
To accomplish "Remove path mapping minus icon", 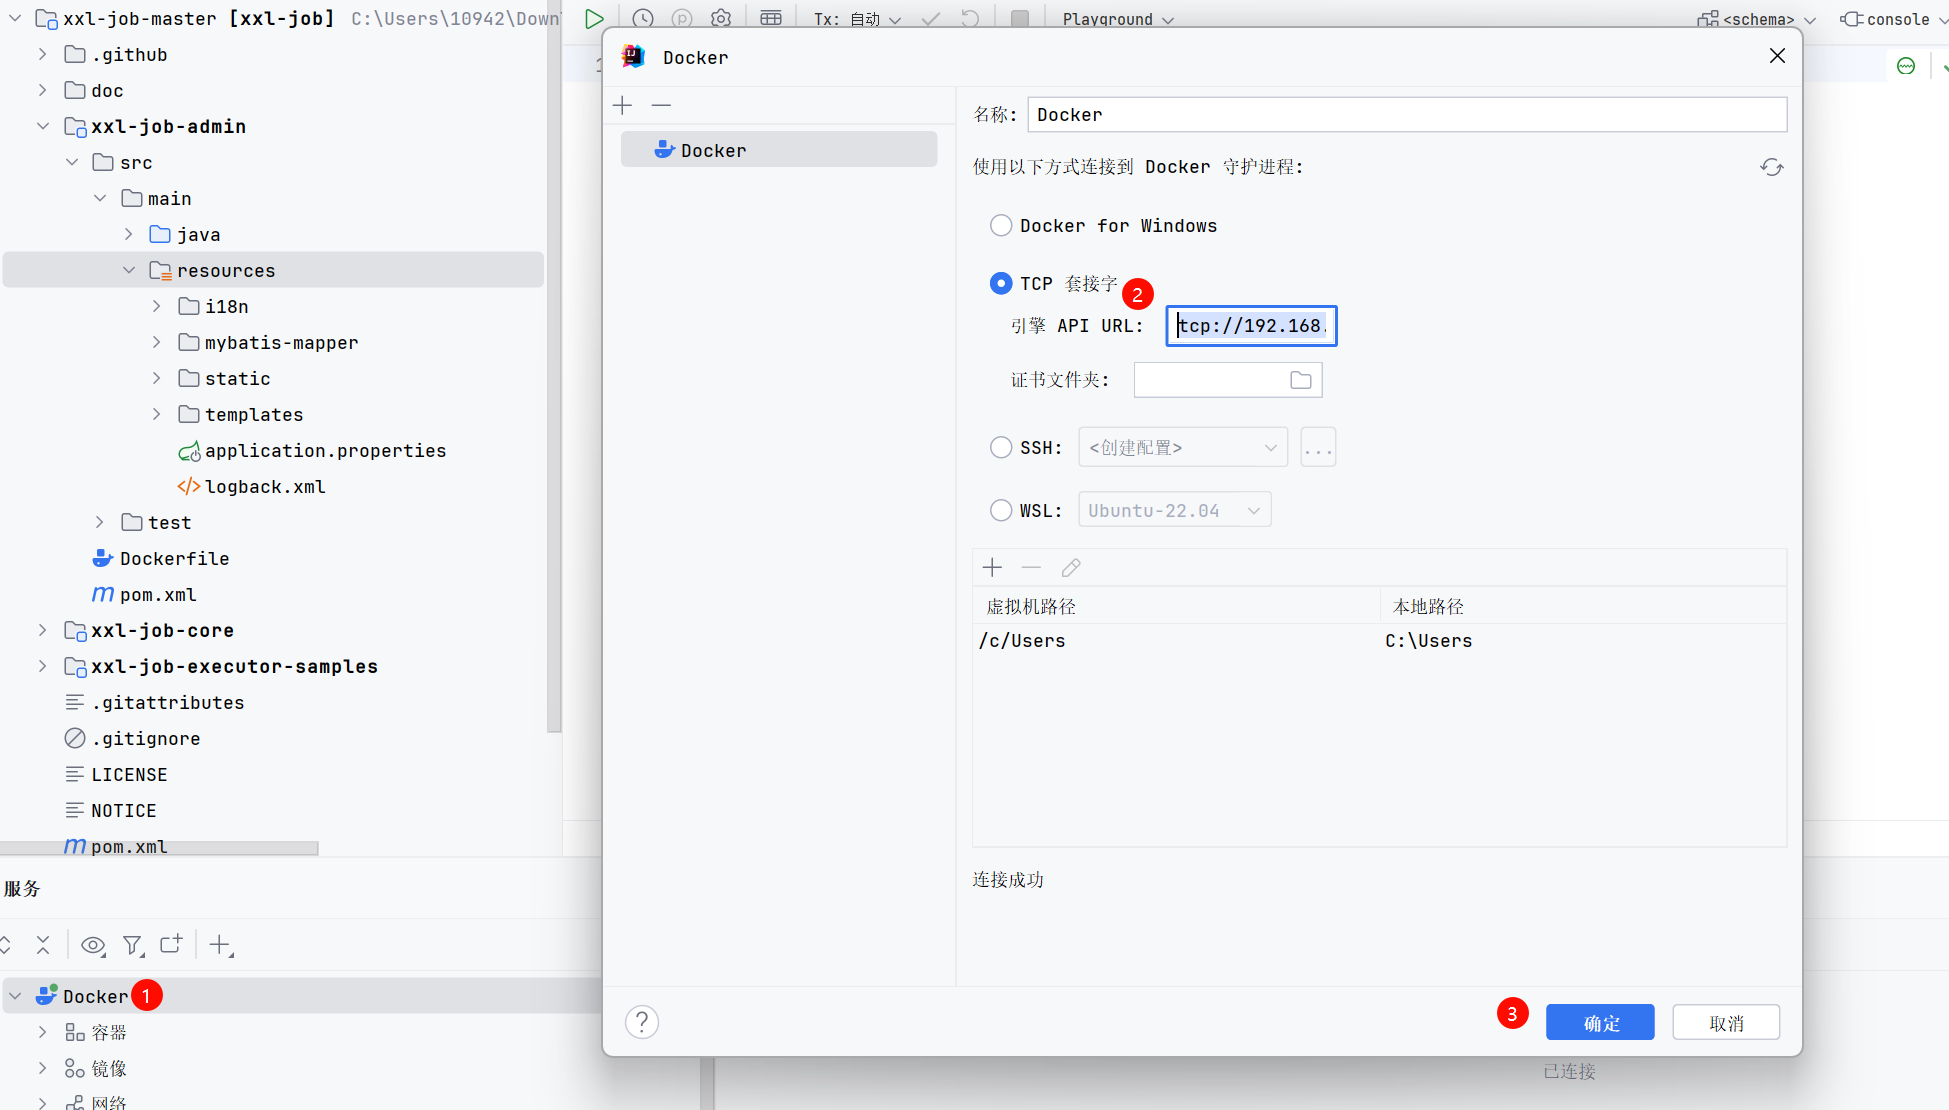I will (1031, 568).
